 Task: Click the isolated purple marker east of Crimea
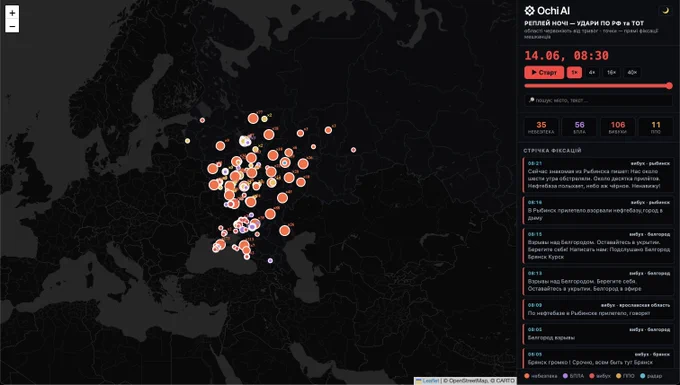pyautogui.click(x=270, y=261)
